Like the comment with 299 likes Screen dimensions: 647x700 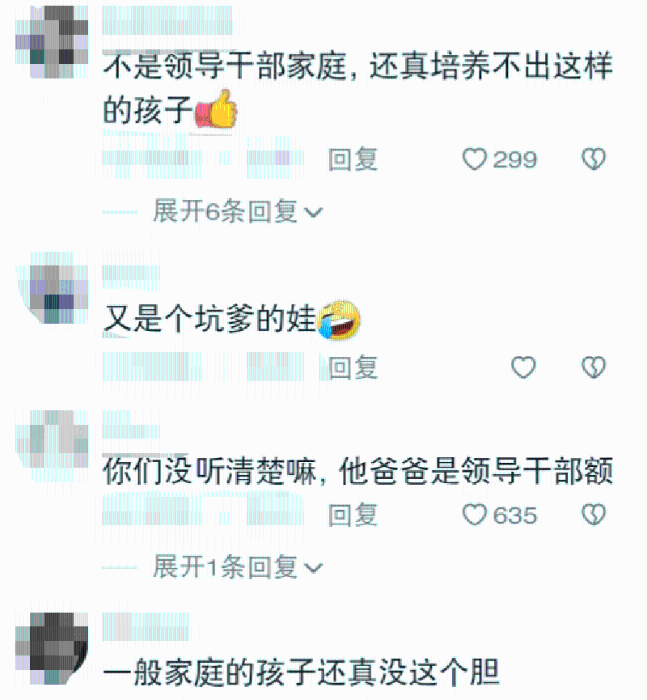click(474, 159)
